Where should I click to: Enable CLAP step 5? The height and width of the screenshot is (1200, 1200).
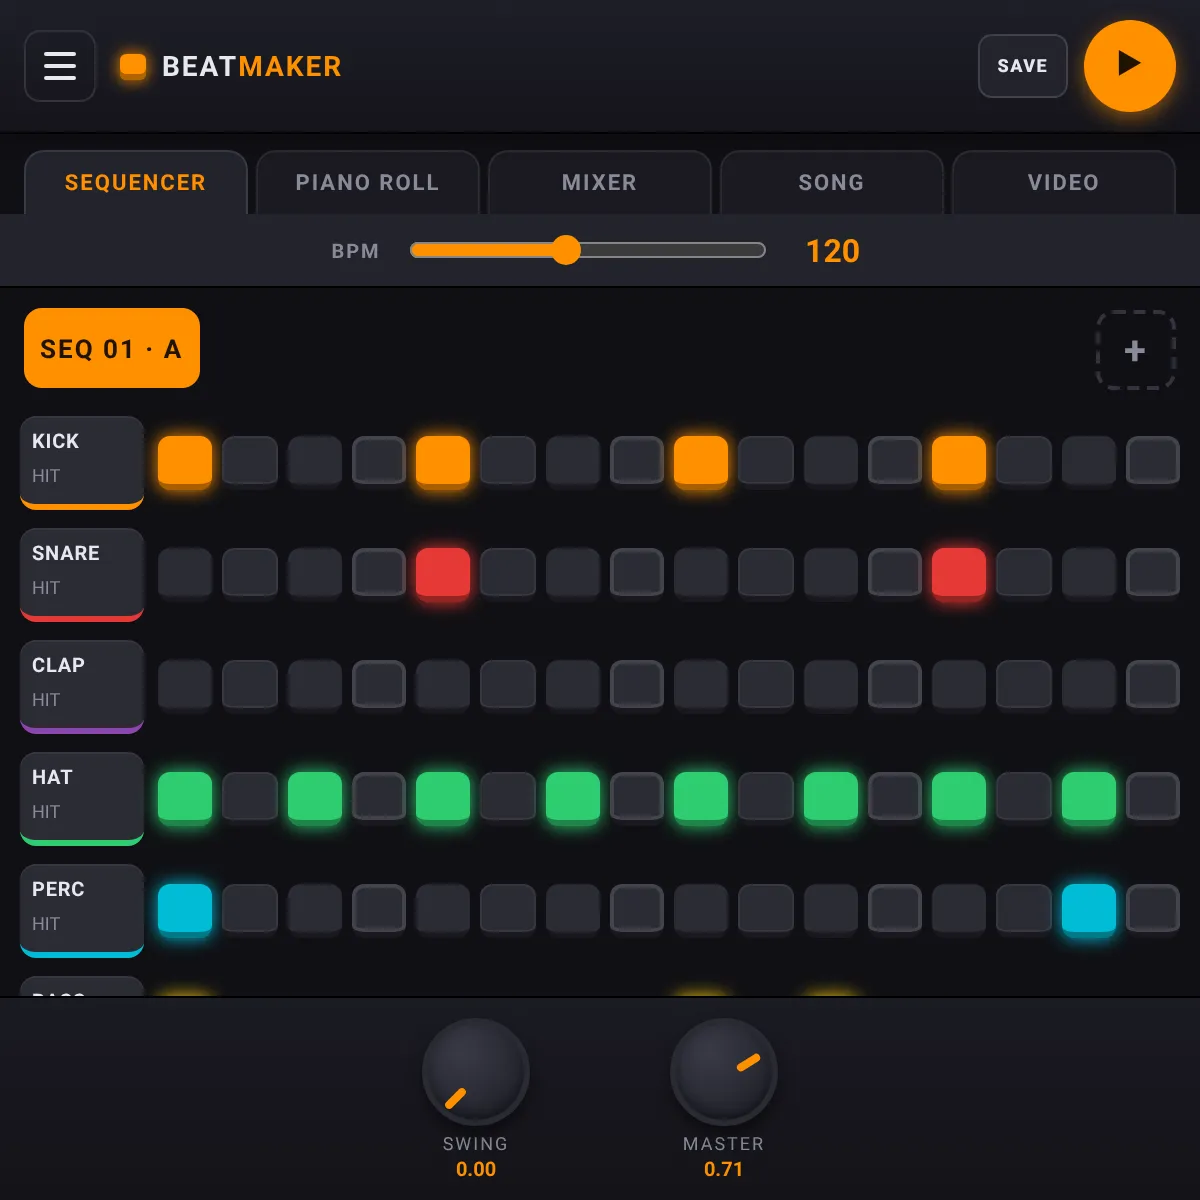(x=443, y=684)
